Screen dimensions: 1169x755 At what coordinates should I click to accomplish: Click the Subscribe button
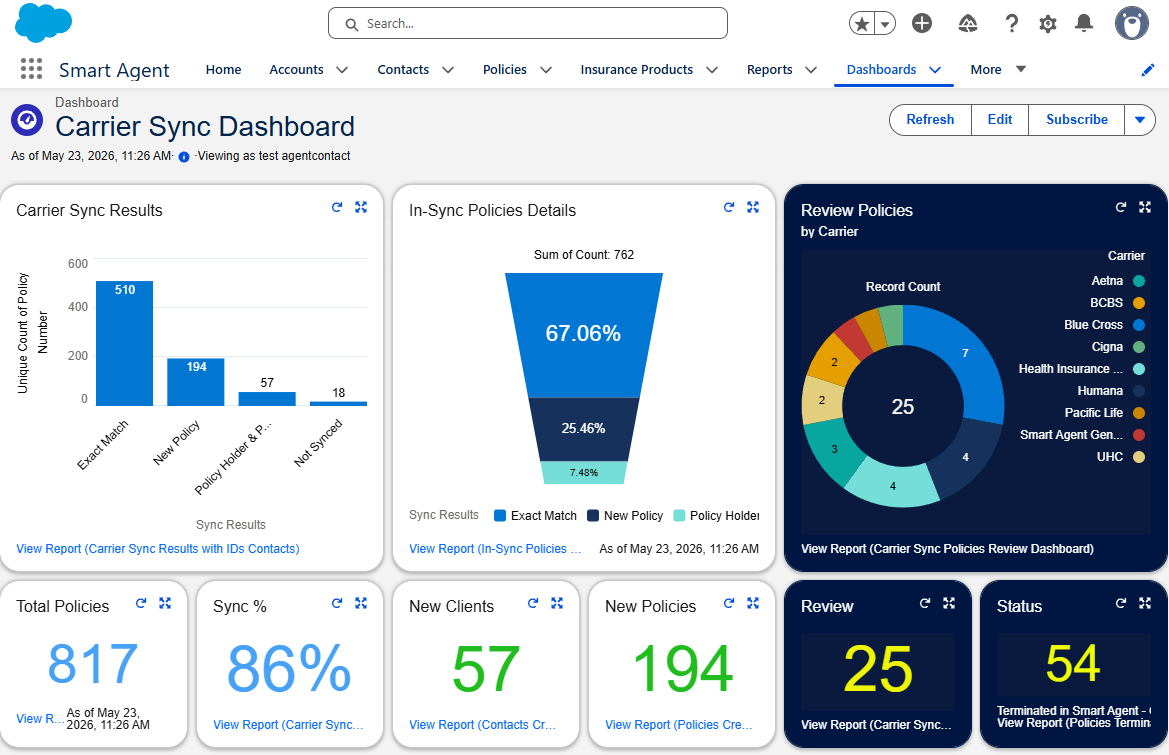[1077, 120]
